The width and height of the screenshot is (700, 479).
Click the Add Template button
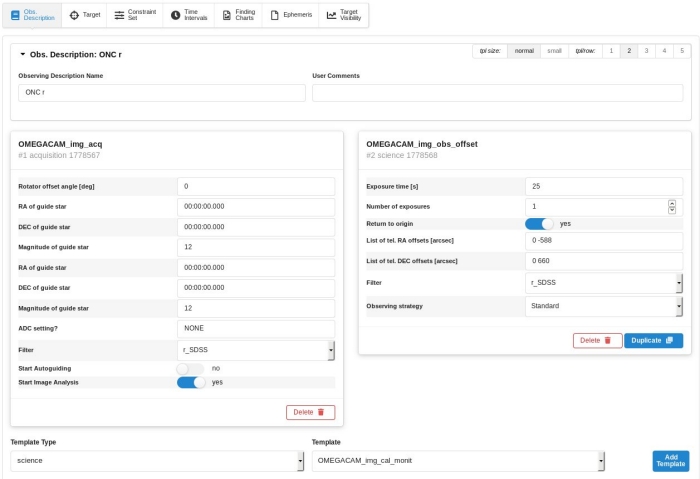(670, 461)
